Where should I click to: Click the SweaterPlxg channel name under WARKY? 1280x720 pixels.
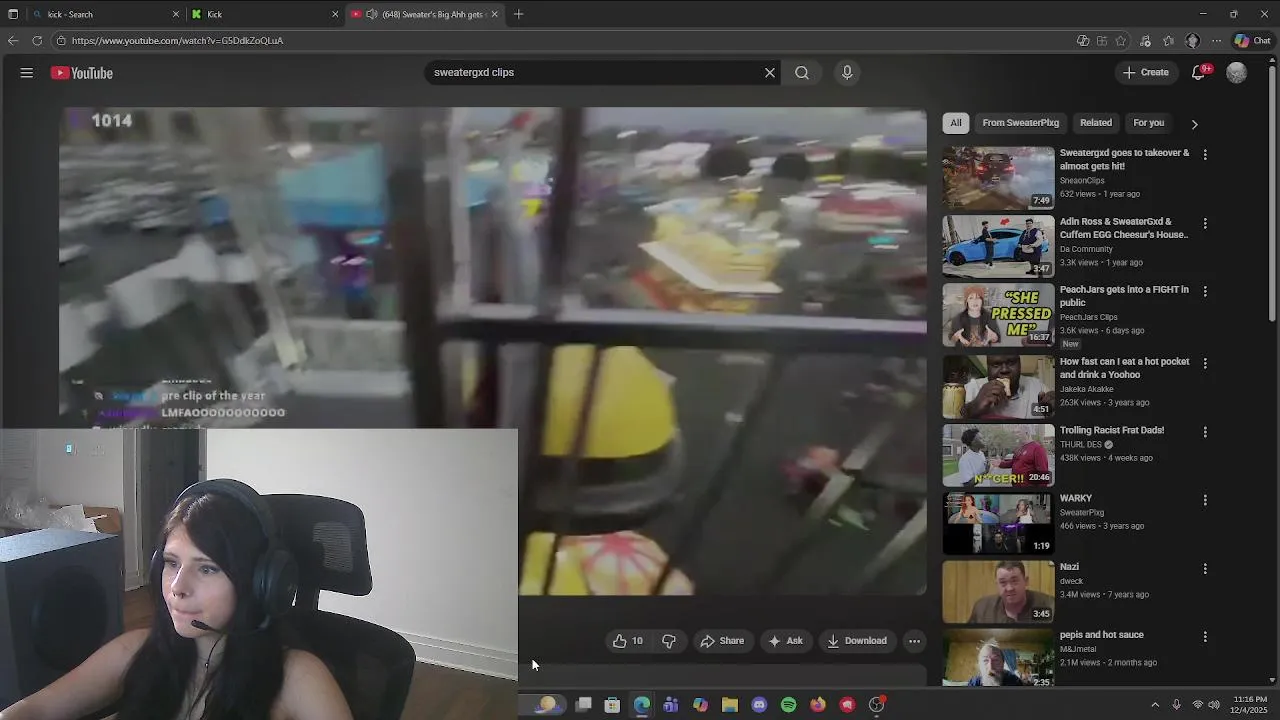(1082, 513)
